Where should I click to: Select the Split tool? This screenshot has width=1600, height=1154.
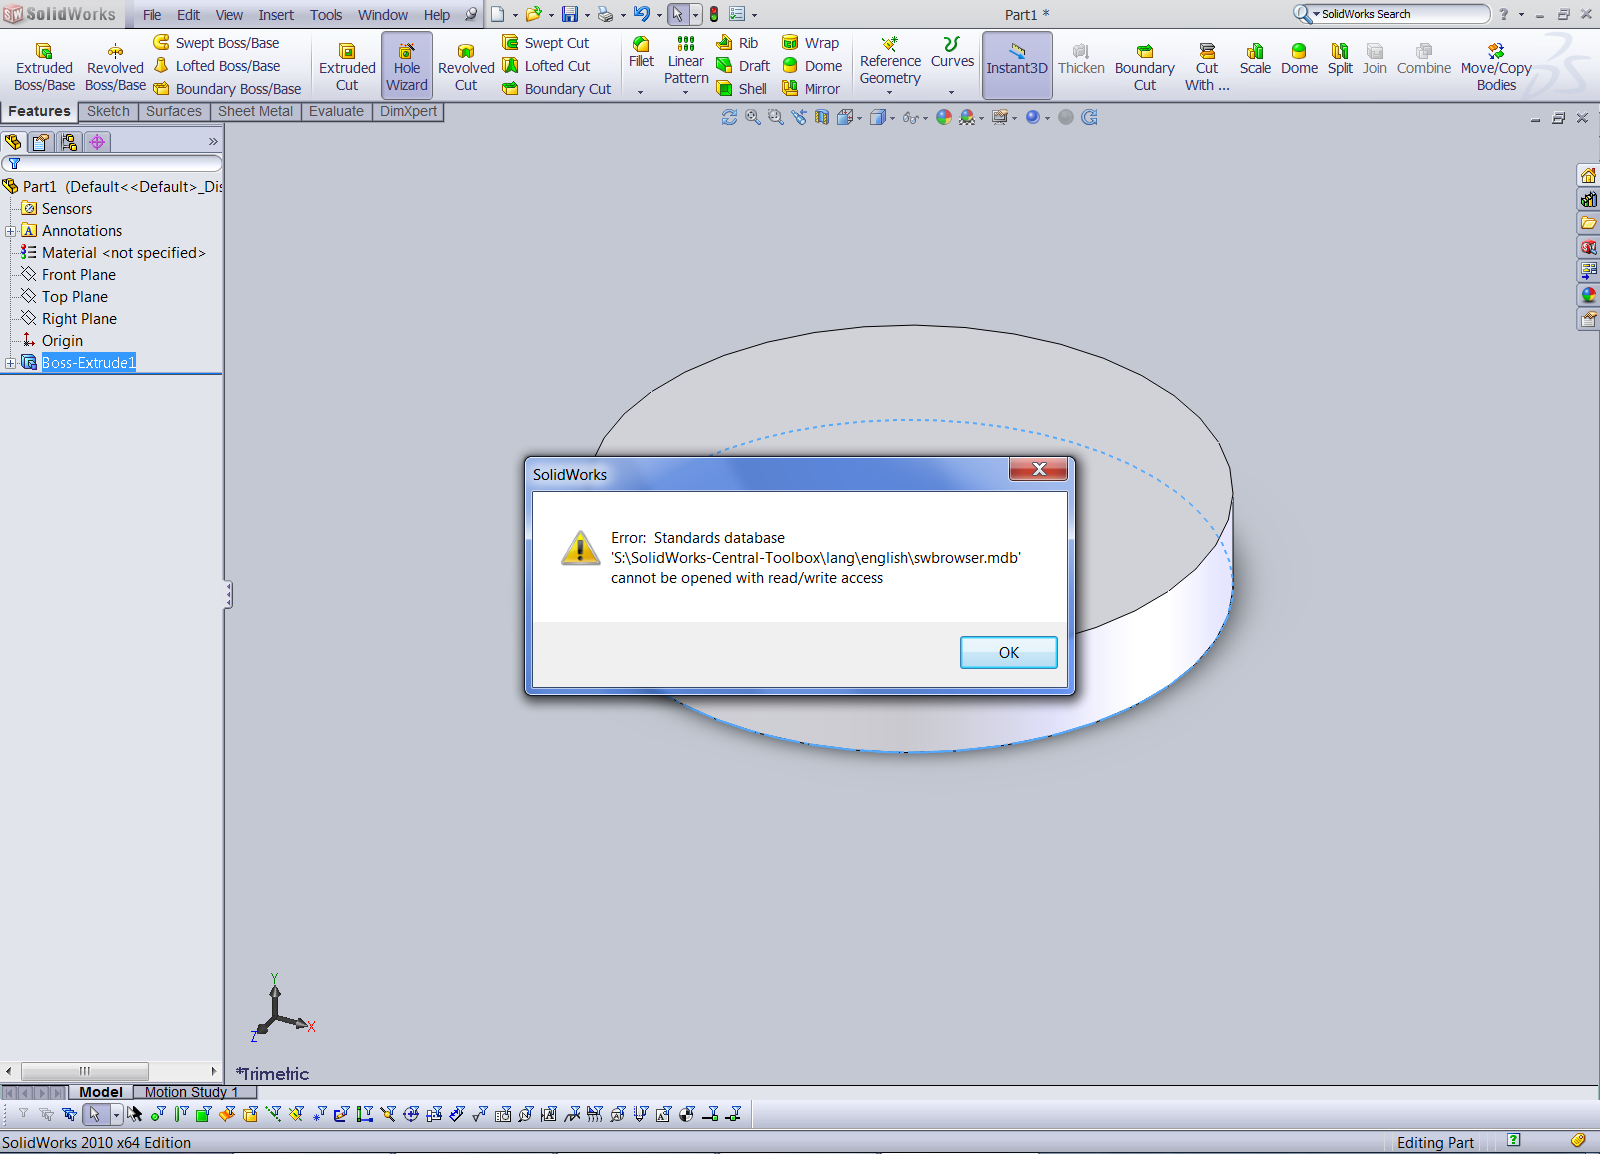coord(1340,59)
